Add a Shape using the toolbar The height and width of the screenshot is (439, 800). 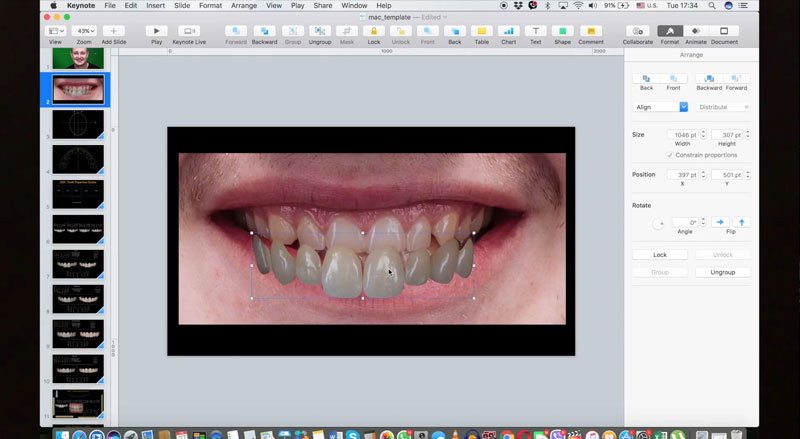click(x=563, y=32)
